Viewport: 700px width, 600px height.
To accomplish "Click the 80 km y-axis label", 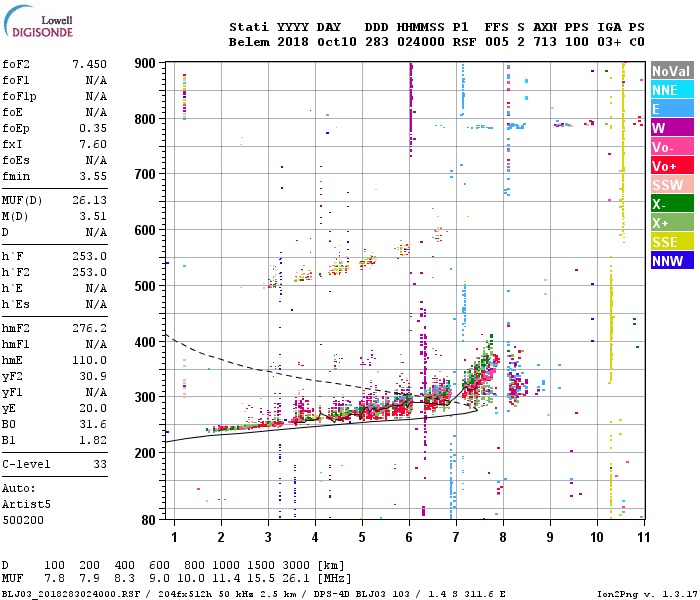I will tap(149, 520).
